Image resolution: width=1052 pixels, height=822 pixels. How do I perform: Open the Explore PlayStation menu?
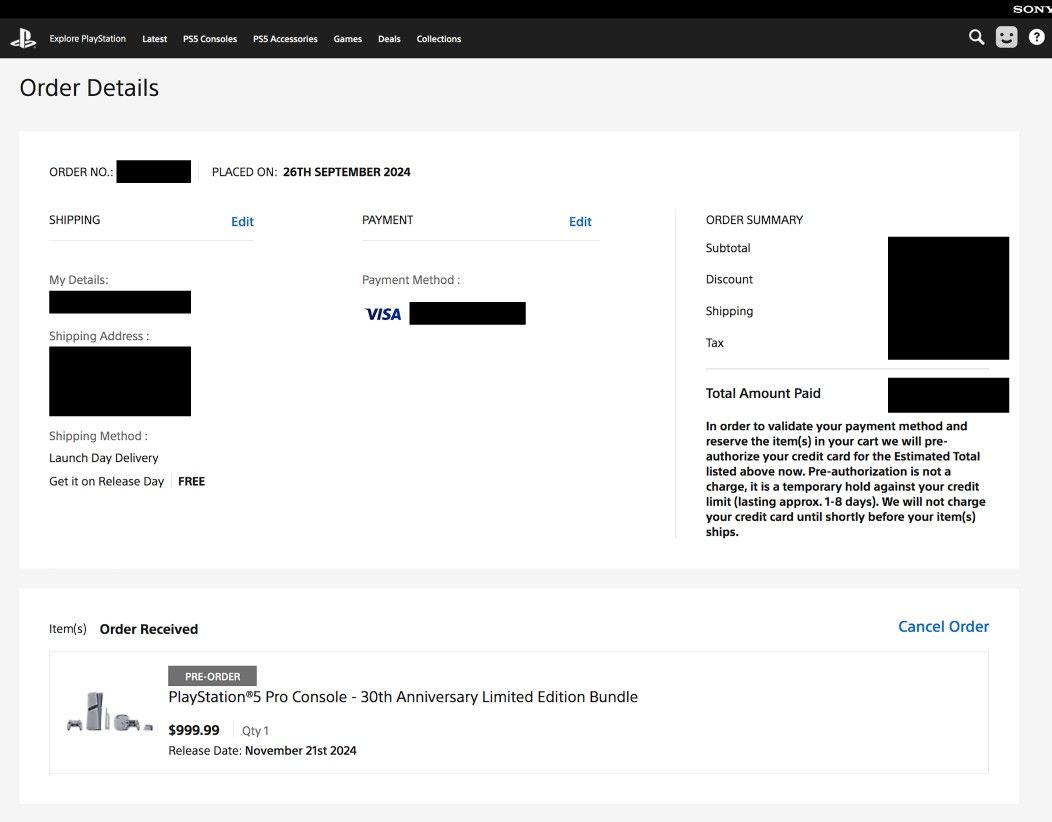point(87,39)
